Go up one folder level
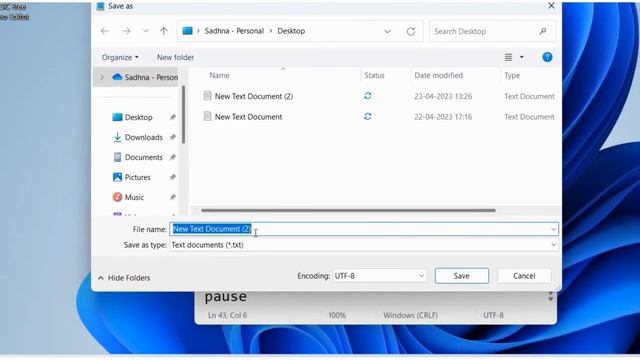The width and height of the screenshot is (640, 360). [x=164, y=31]
